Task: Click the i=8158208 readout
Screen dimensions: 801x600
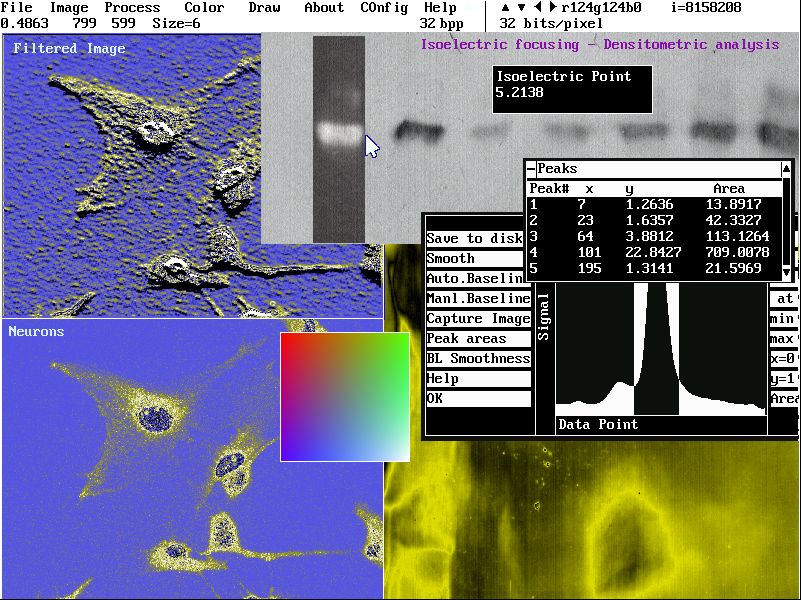Action: [706, 8]
